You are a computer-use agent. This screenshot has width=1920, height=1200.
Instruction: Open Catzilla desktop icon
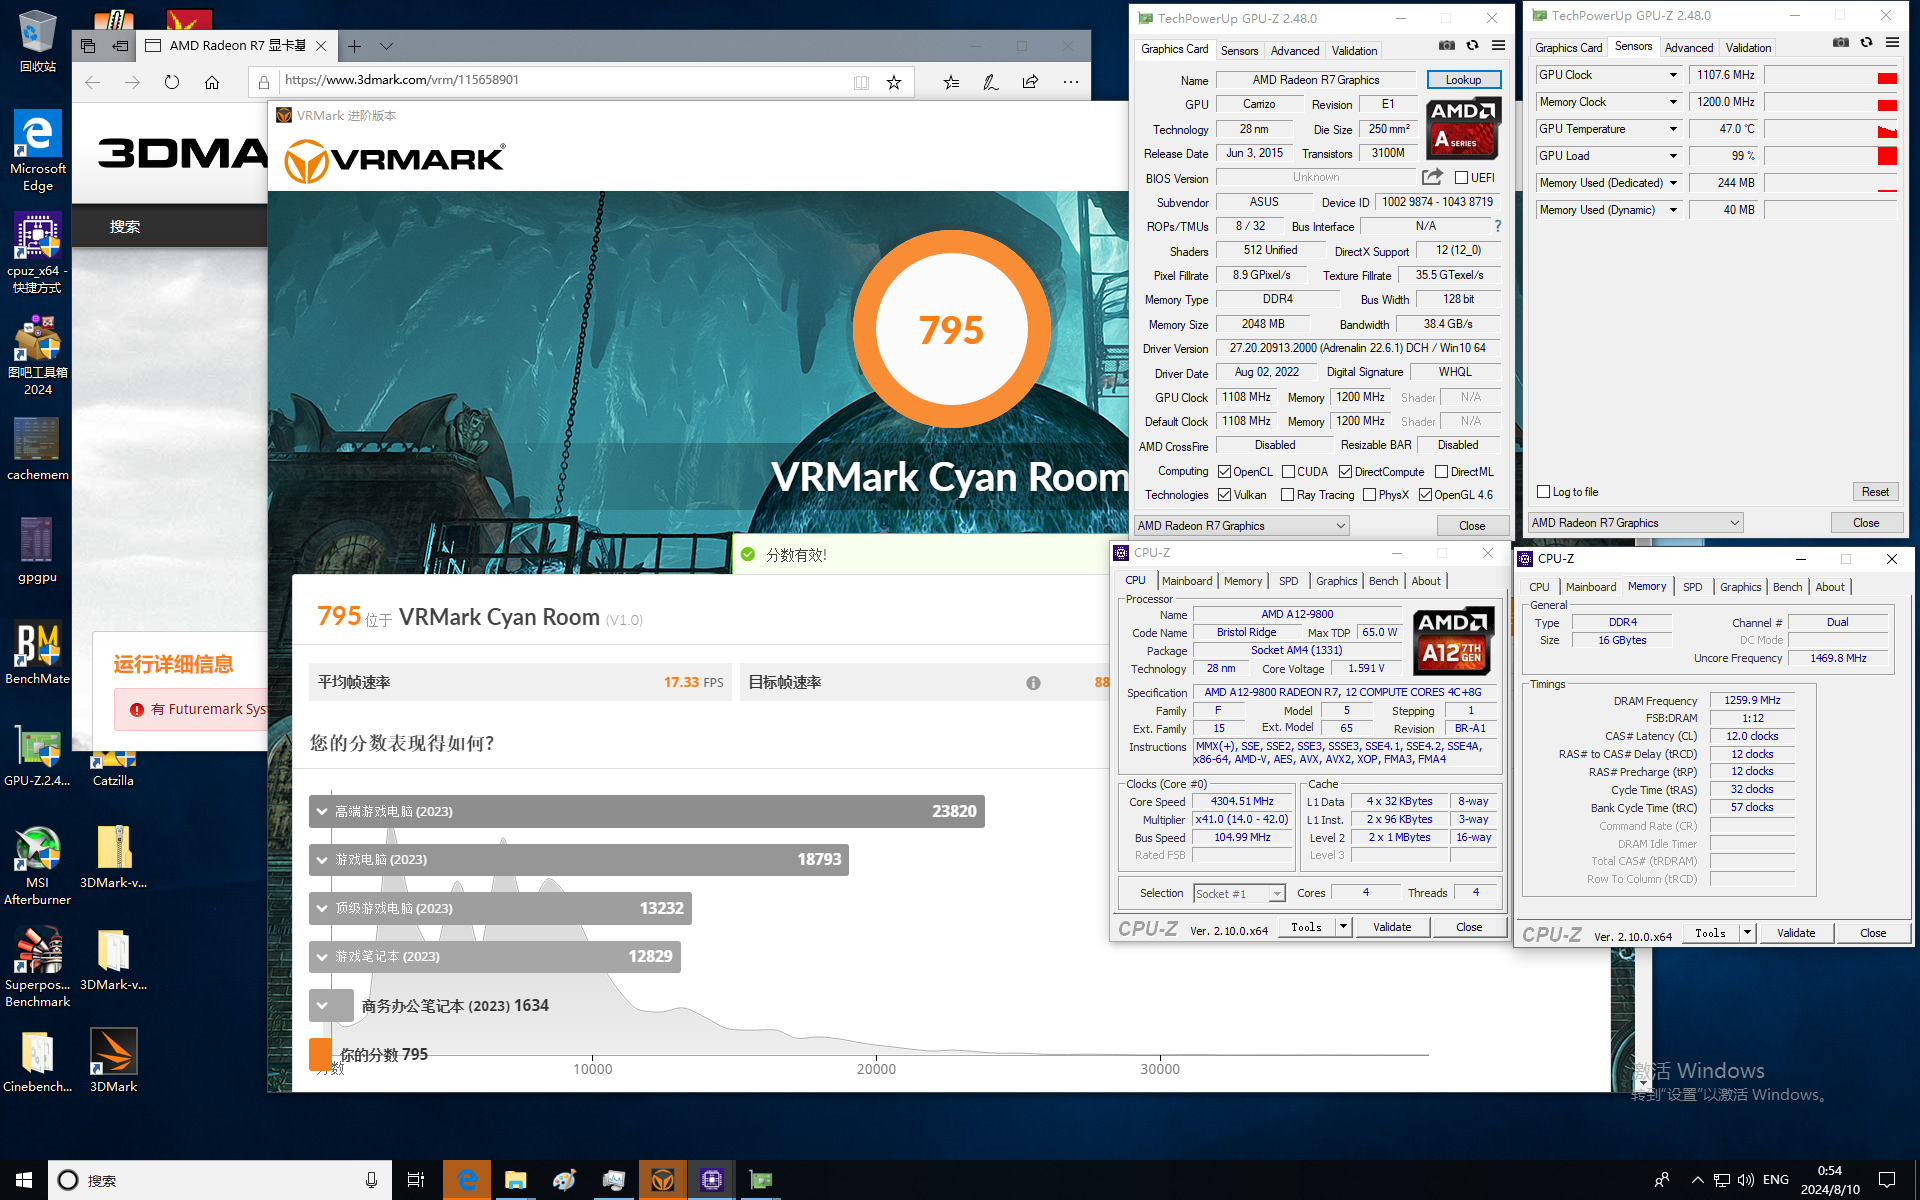[113, 770]
